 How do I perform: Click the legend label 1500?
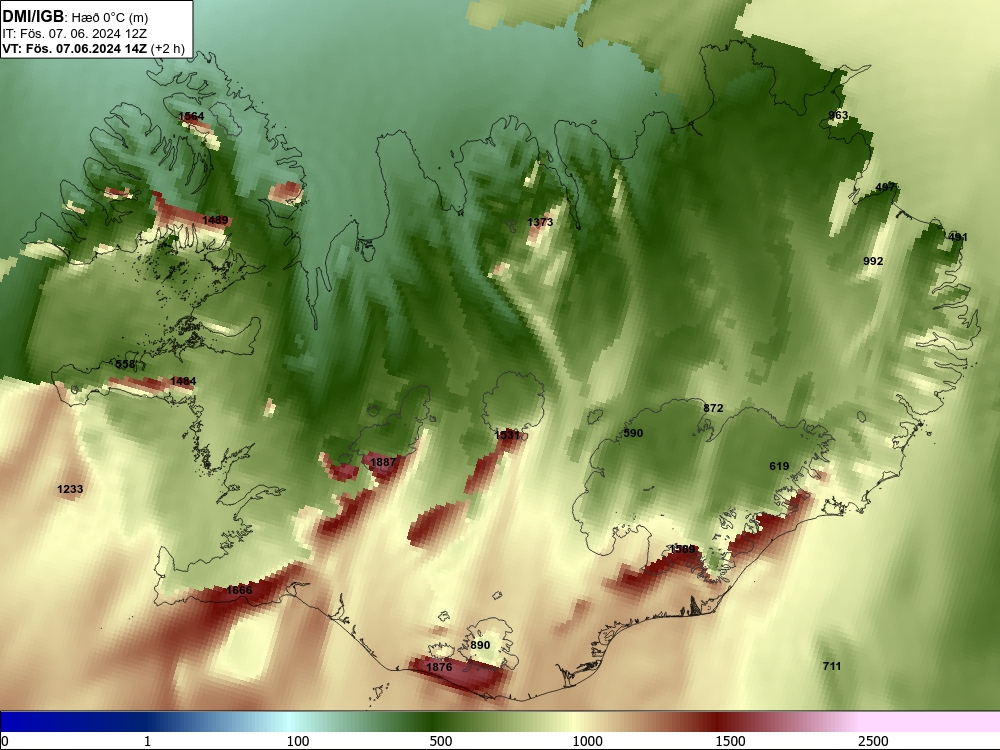click(x=730, y=741)
